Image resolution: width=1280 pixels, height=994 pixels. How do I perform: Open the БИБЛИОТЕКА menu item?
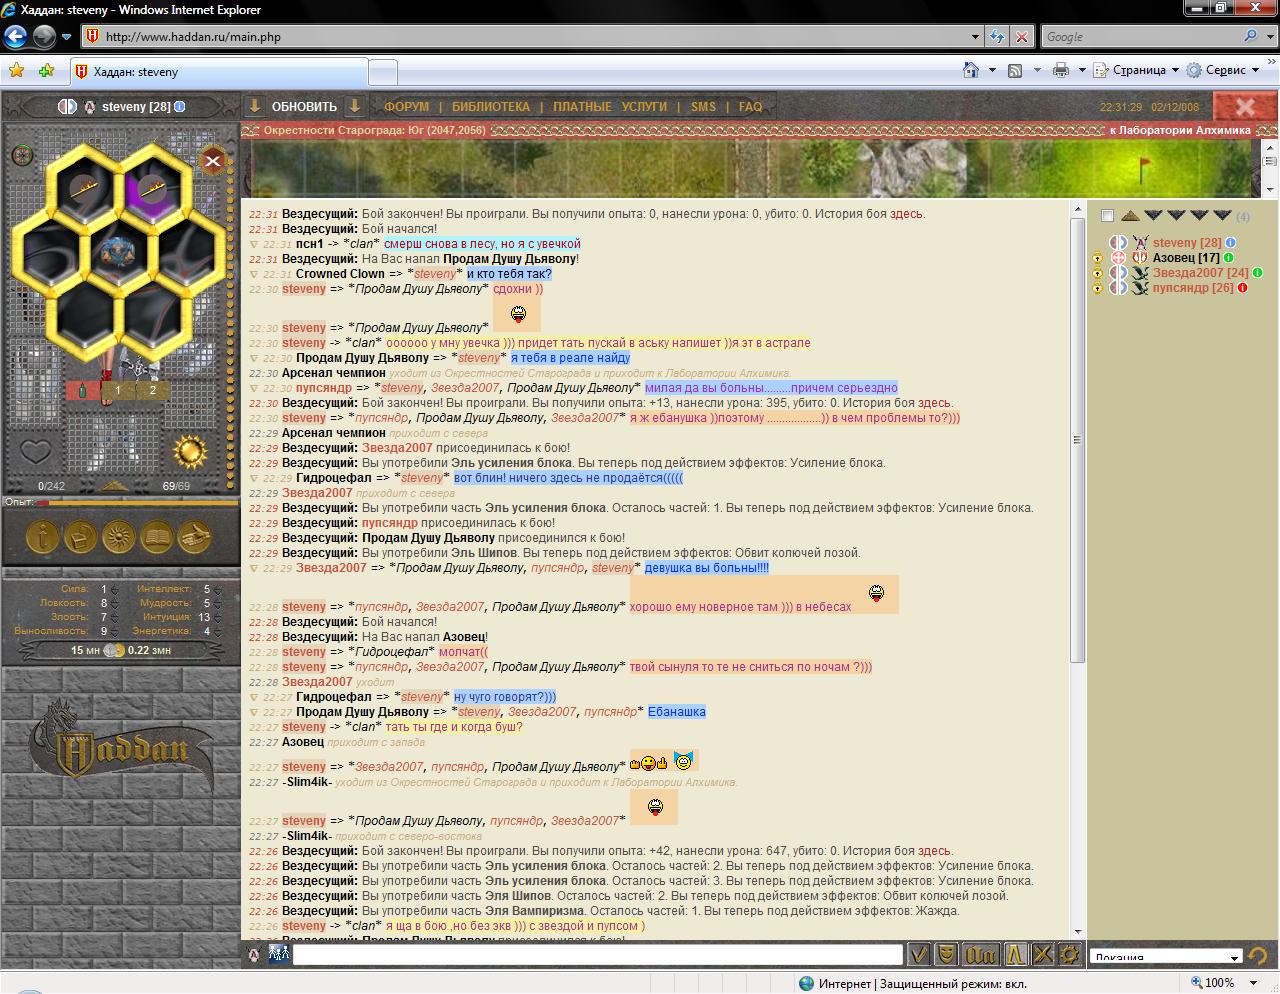[491, 106]
